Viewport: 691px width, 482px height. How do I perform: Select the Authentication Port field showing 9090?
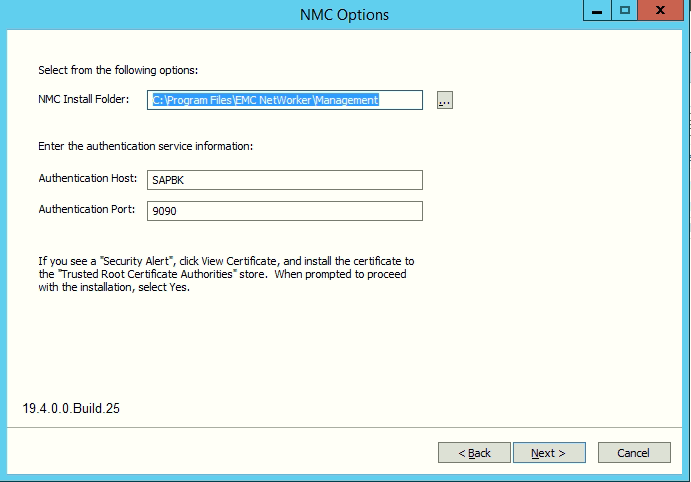pyautogui.click(x=284, y=211)
